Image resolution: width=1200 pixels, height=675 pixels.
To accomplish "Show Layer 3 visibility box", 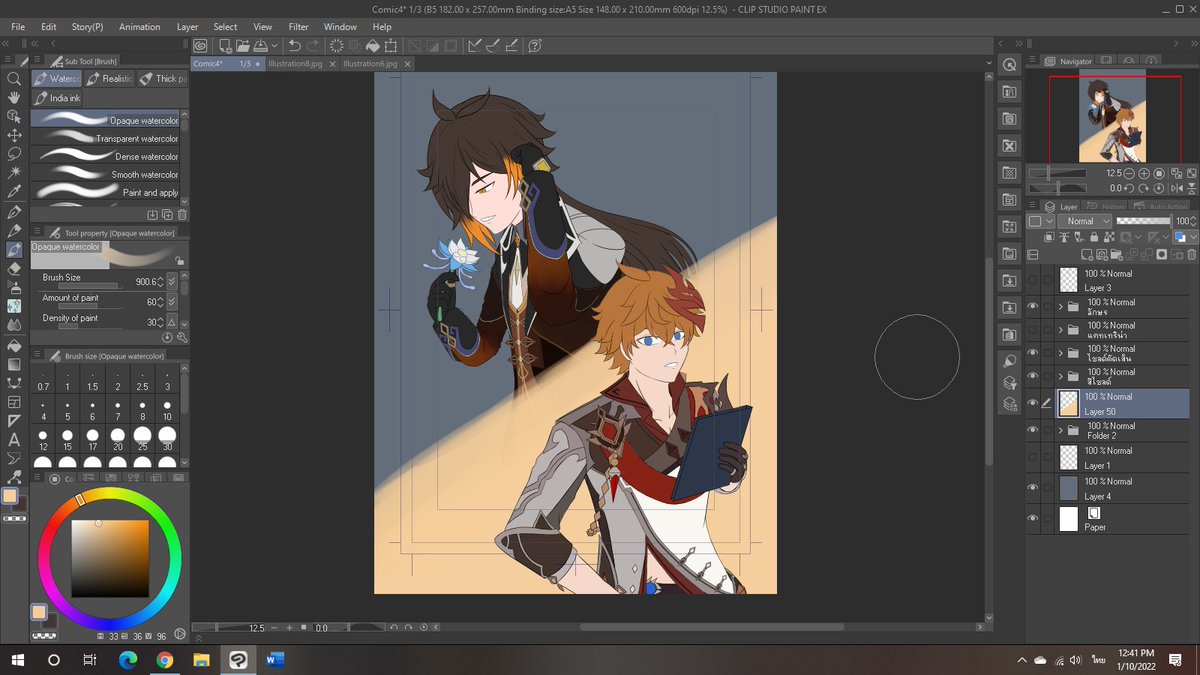I will pos(1033,280).
